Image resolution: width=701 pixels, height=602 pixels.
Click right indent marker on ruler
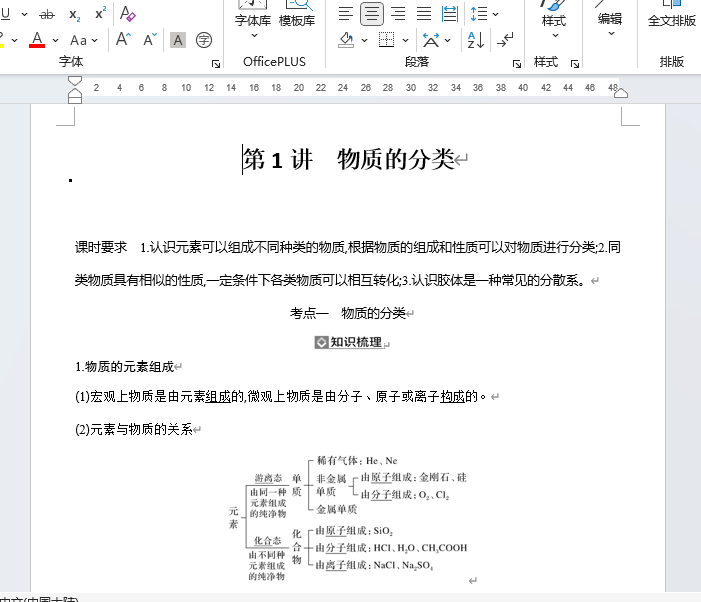coord(621,93)
